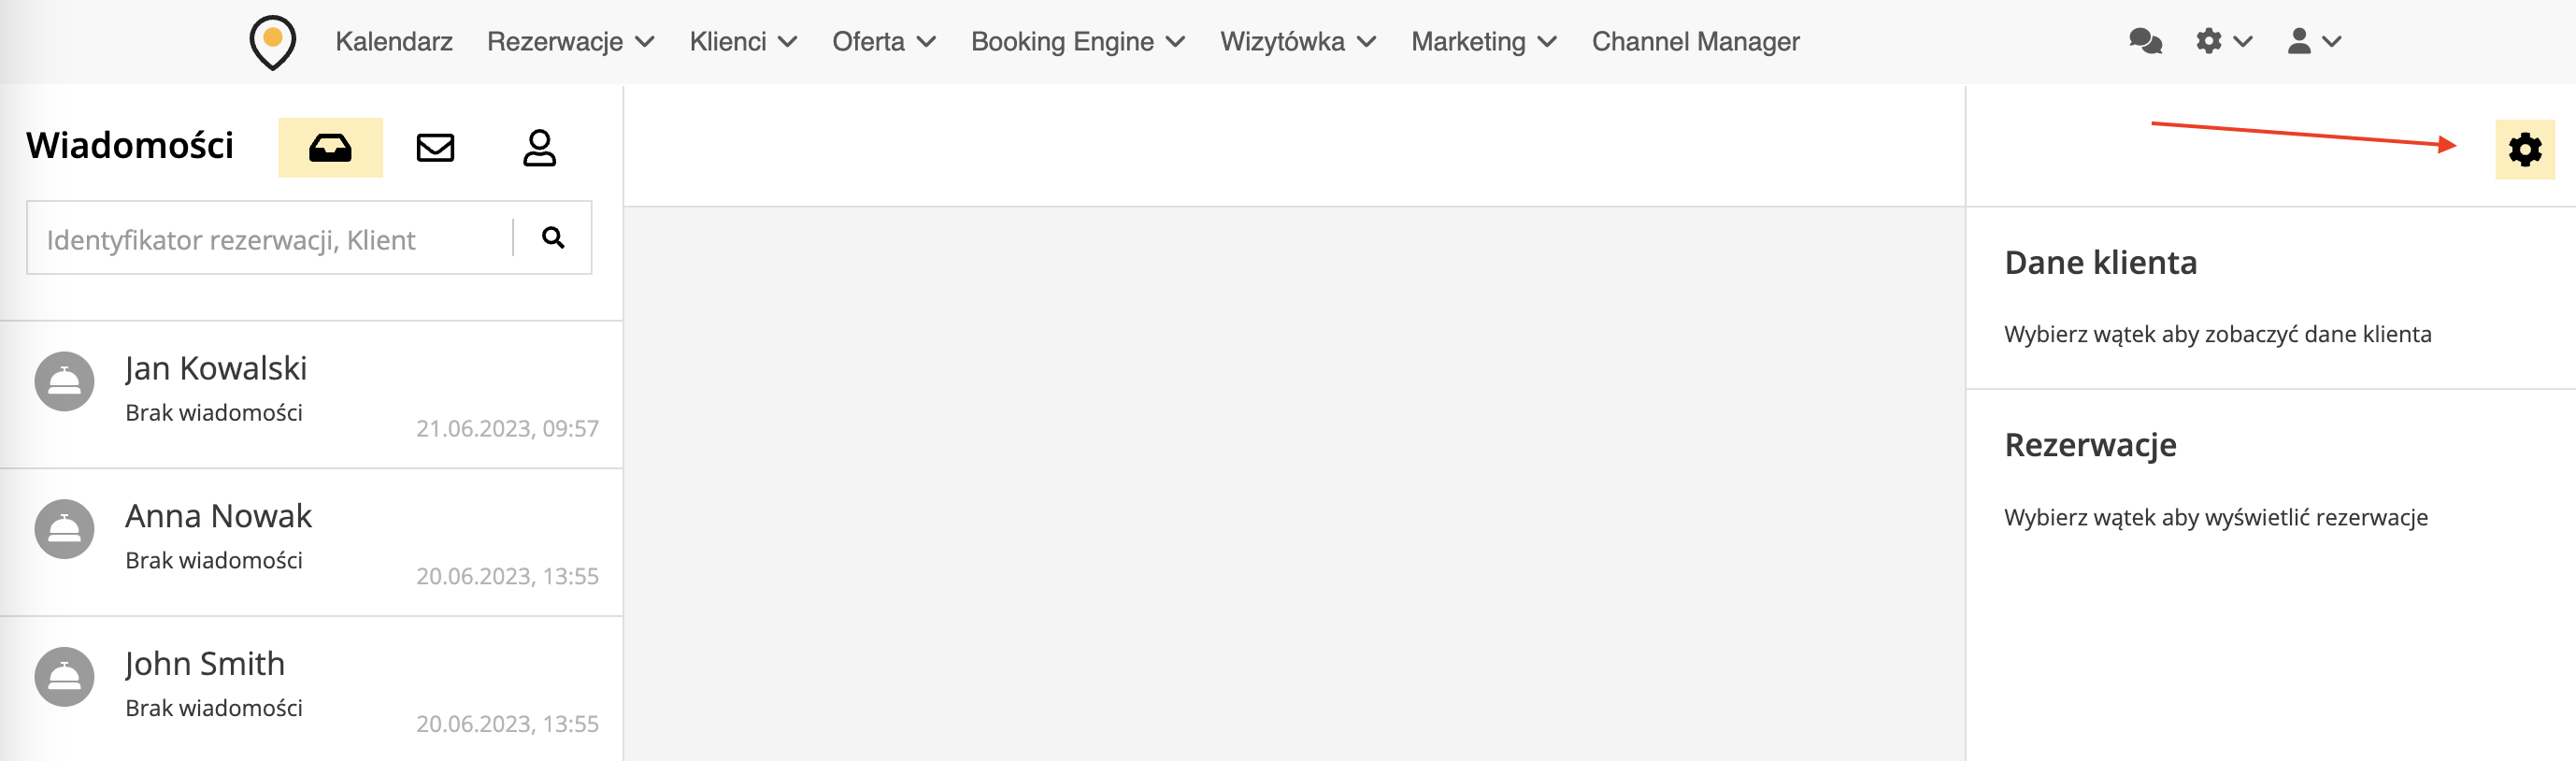
Task: Open the user account dropdown
Action: (x=2313, y=42)
